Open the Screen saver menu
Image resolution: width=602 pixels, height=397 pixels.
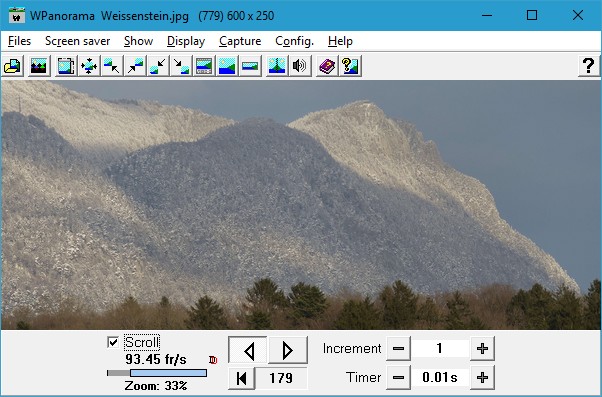(78, 41)
